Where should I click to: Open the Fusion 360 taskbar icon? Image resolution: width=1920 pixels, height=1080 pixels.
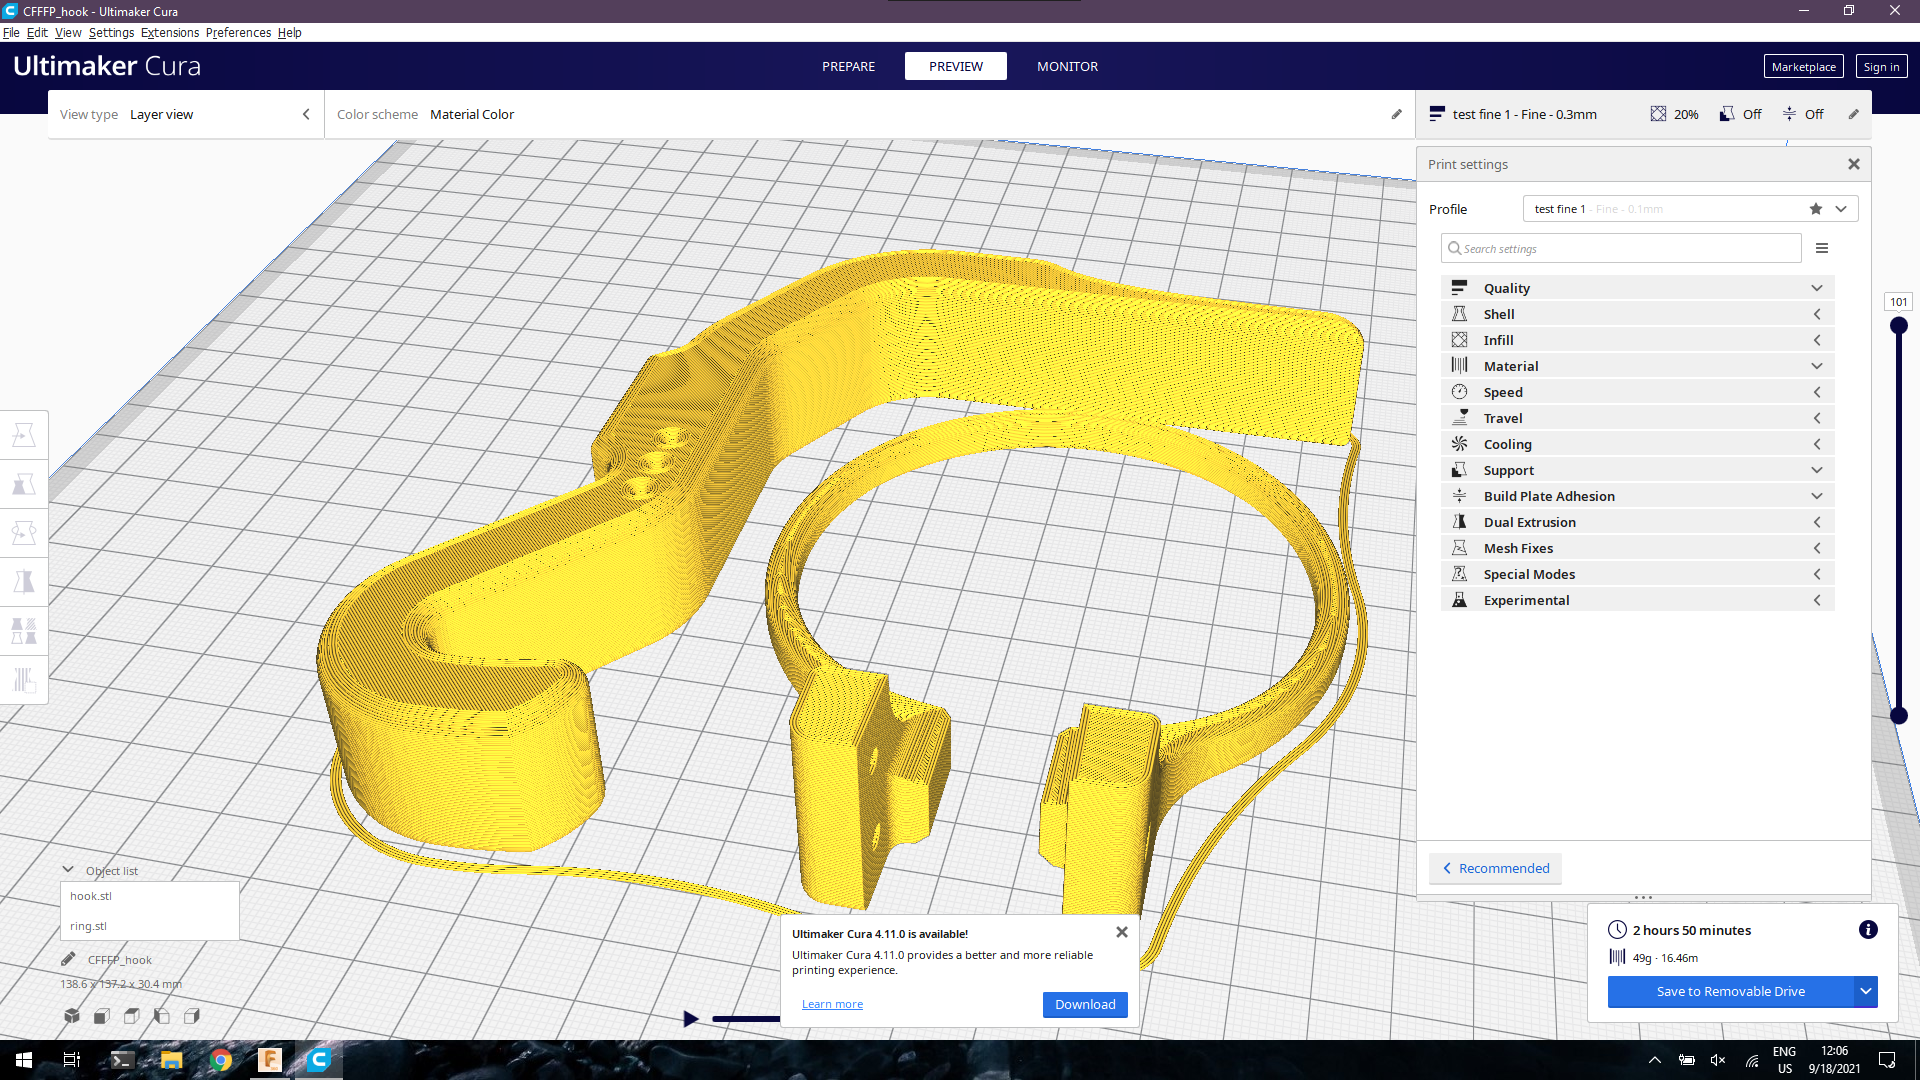[x=270, y=1060]
